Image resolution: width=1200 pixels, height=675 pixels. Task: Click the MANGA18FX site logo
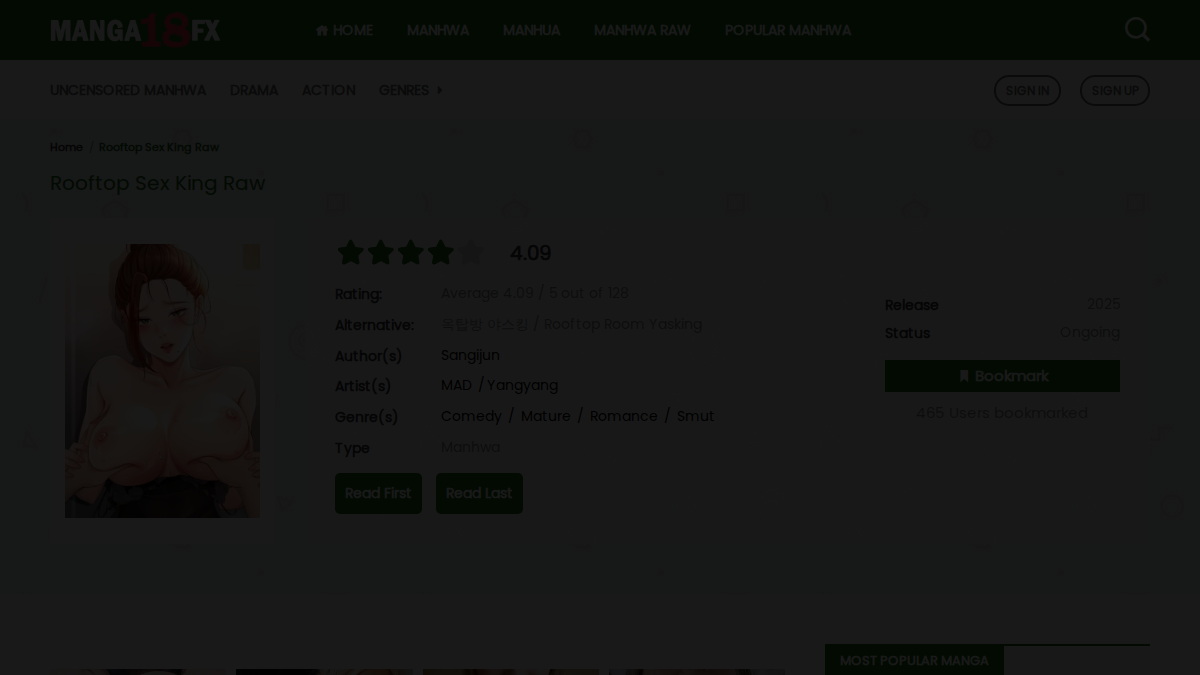135,30
